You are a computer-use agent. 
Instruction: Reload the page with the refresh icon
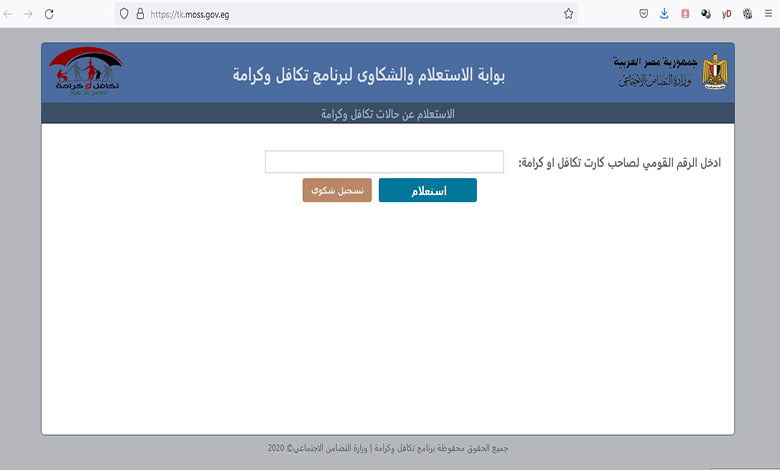[49, 14]
